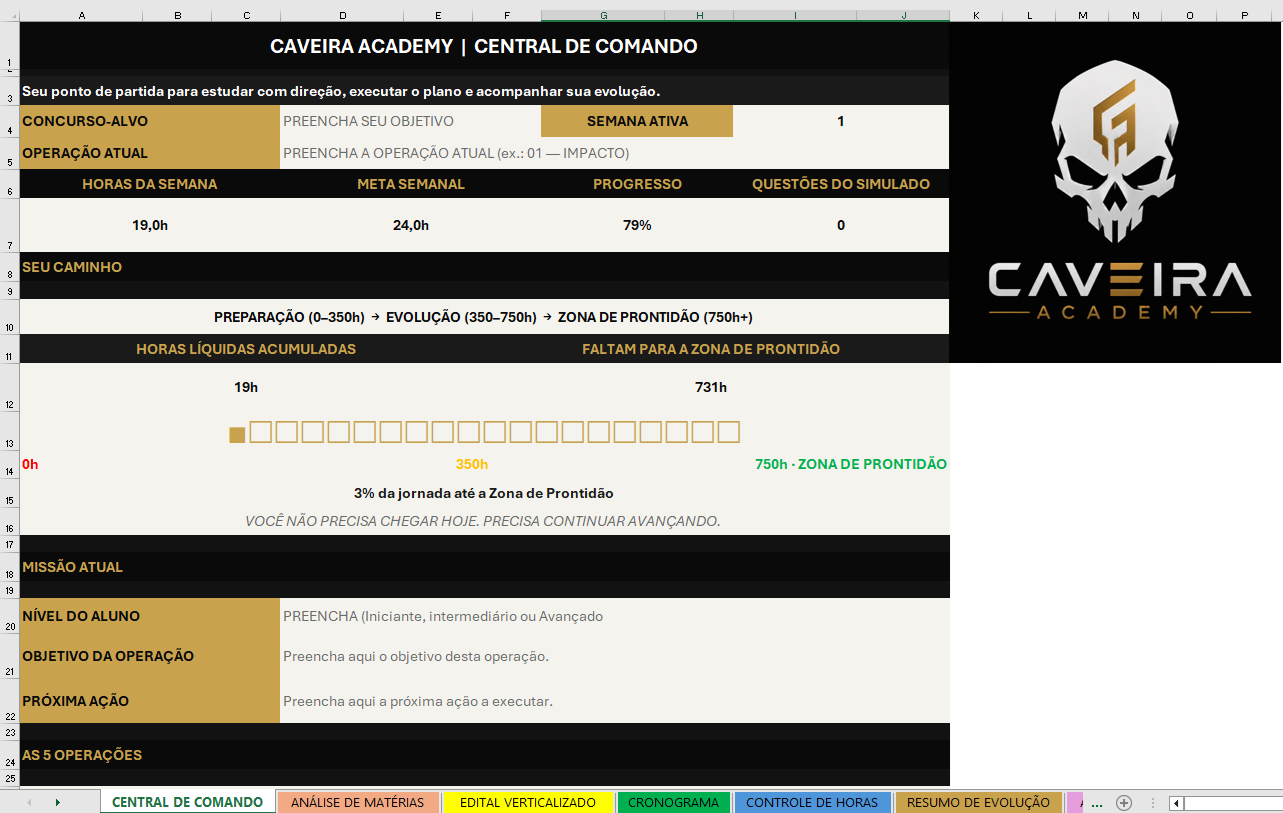Click the previous sheet navigation arrow
This screenshot has height=813, width=1283.
29,803
